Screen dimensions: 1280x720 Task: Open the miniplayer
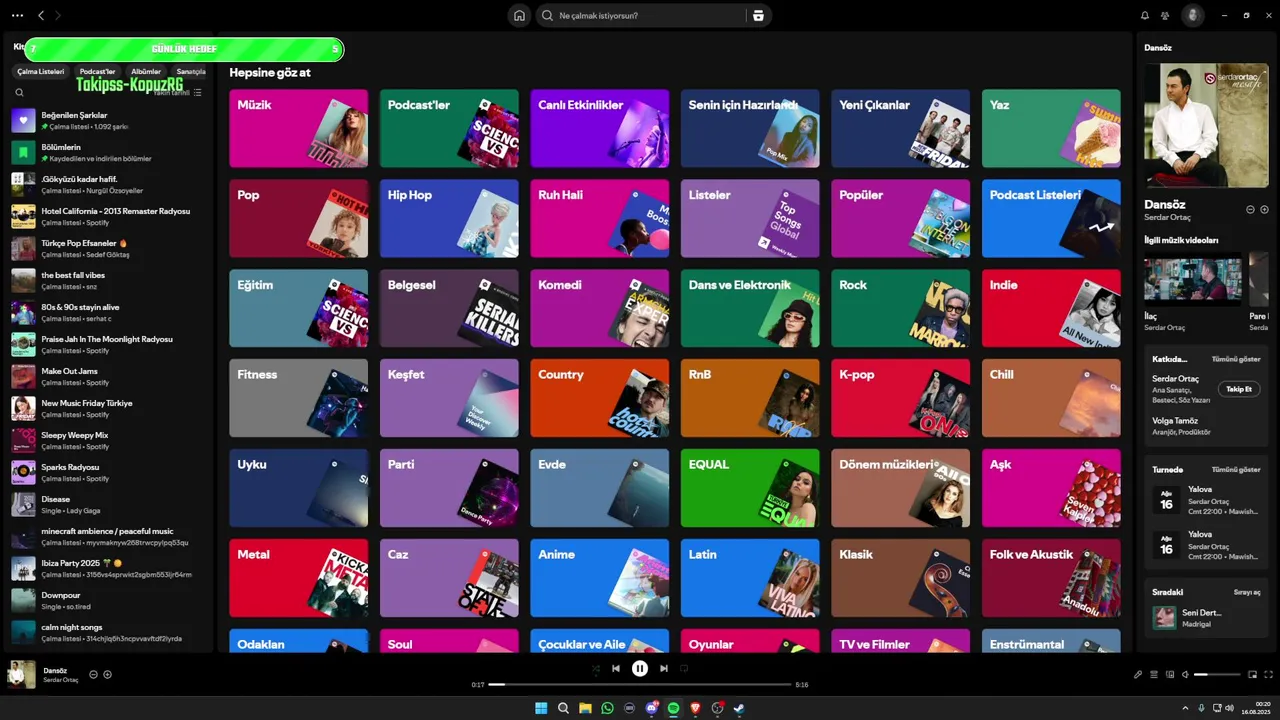coord(1254,674)
